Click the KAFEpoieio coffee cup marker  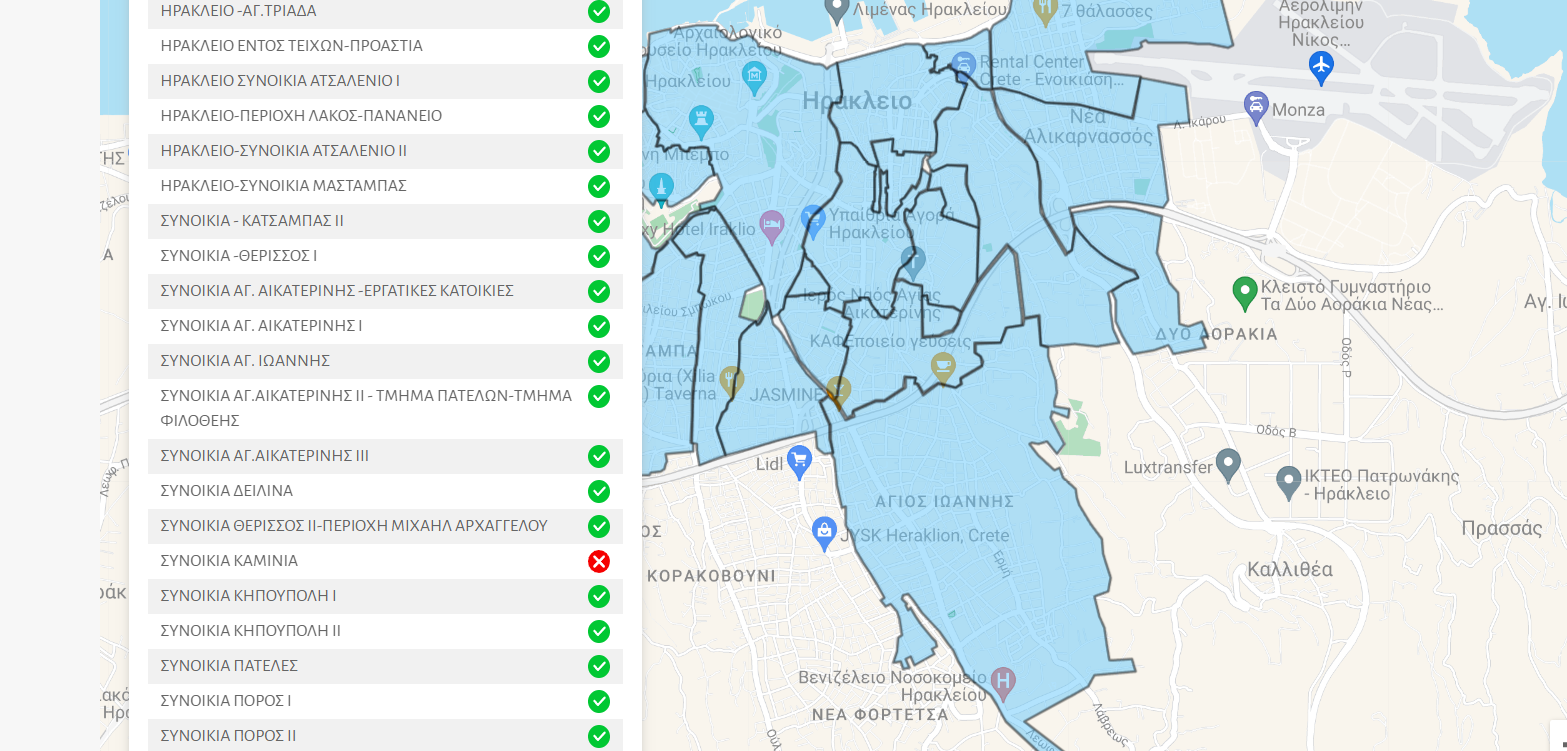click(x=942, y=366)
